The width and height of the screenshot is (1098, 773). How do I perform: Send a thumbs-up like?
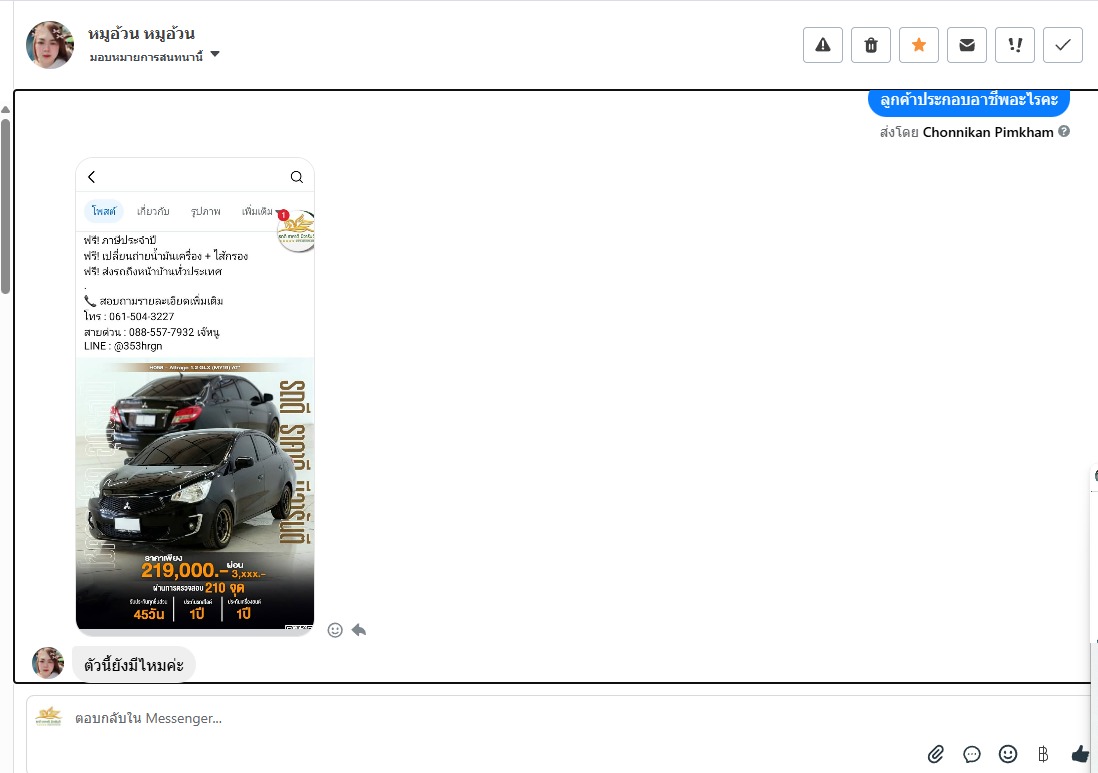coord(1080,754)
